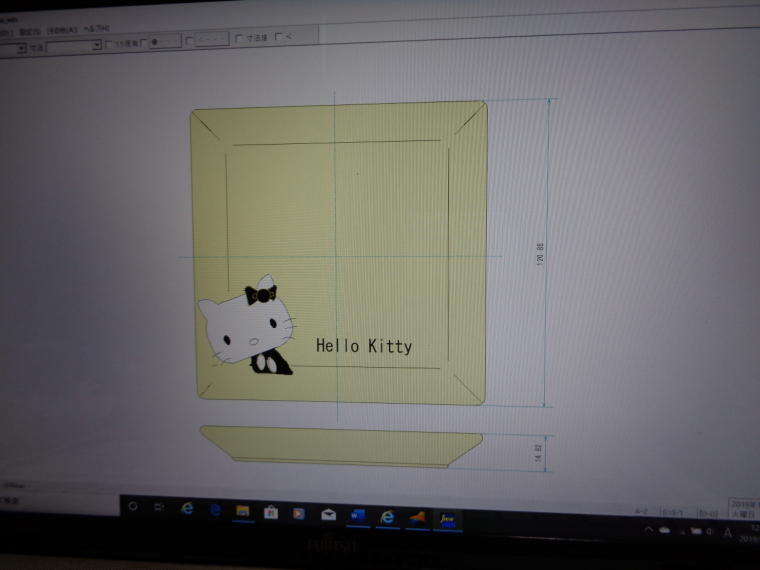Image resolution: width=760 pixels, height=570 pixels.
Task: Switch to the Jw_cad app on the taskbar
Action: point(447,520)
